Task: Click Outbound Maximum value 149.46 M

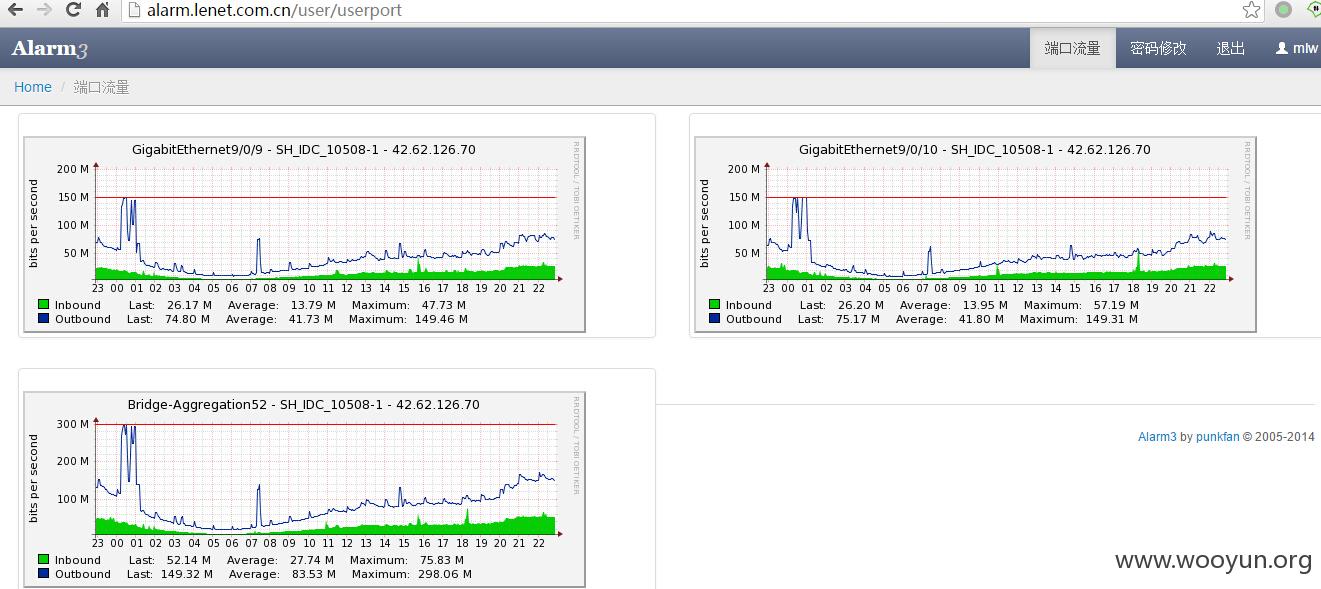Action: pos(441,320)
